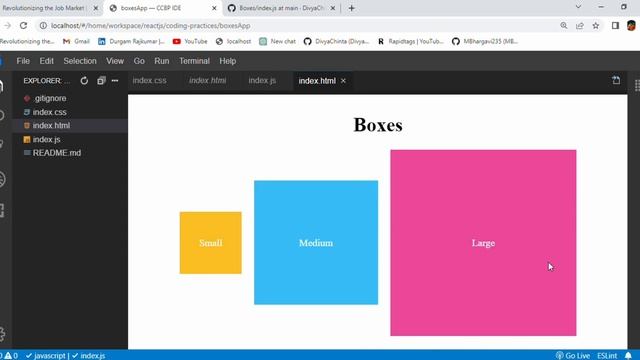Open the View menu

click(115, 61)
